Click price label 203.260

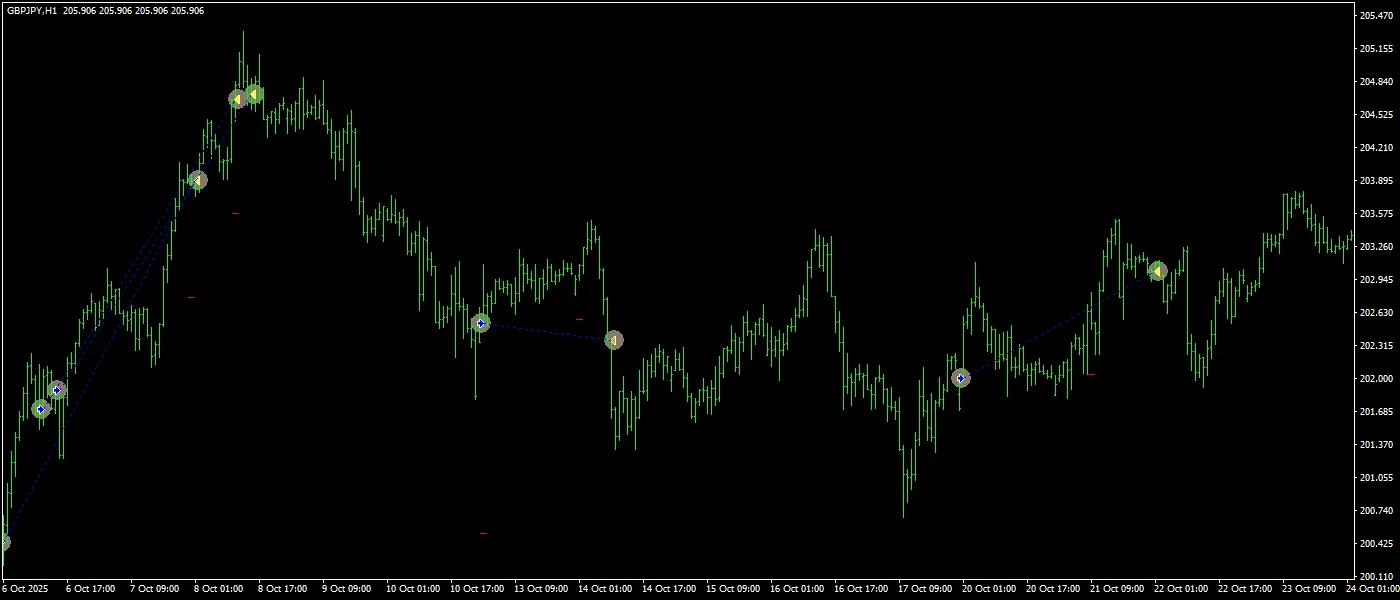click(1377, 247)
